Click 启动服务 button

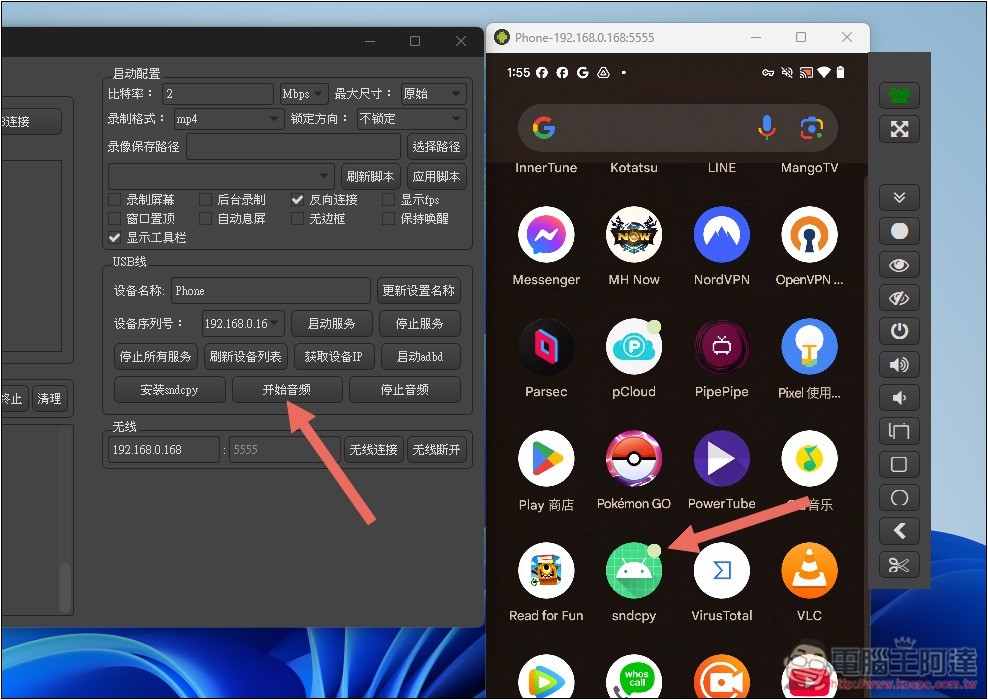tap(331, 324)
